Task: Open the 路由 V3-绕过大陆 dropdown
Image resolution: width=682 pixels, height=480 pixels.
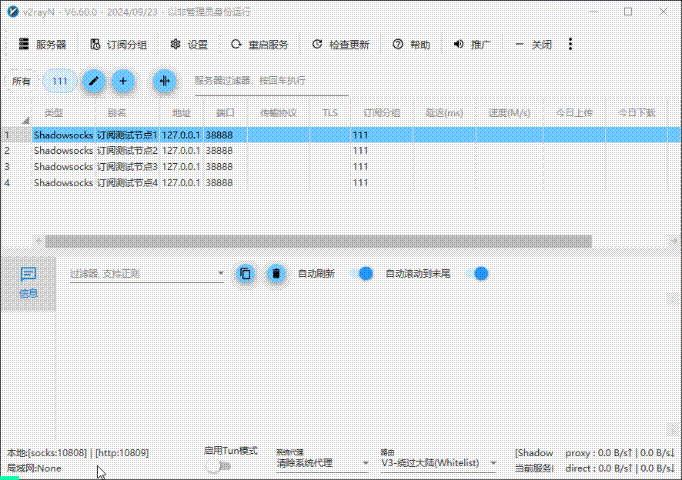Action: (439, 463)
